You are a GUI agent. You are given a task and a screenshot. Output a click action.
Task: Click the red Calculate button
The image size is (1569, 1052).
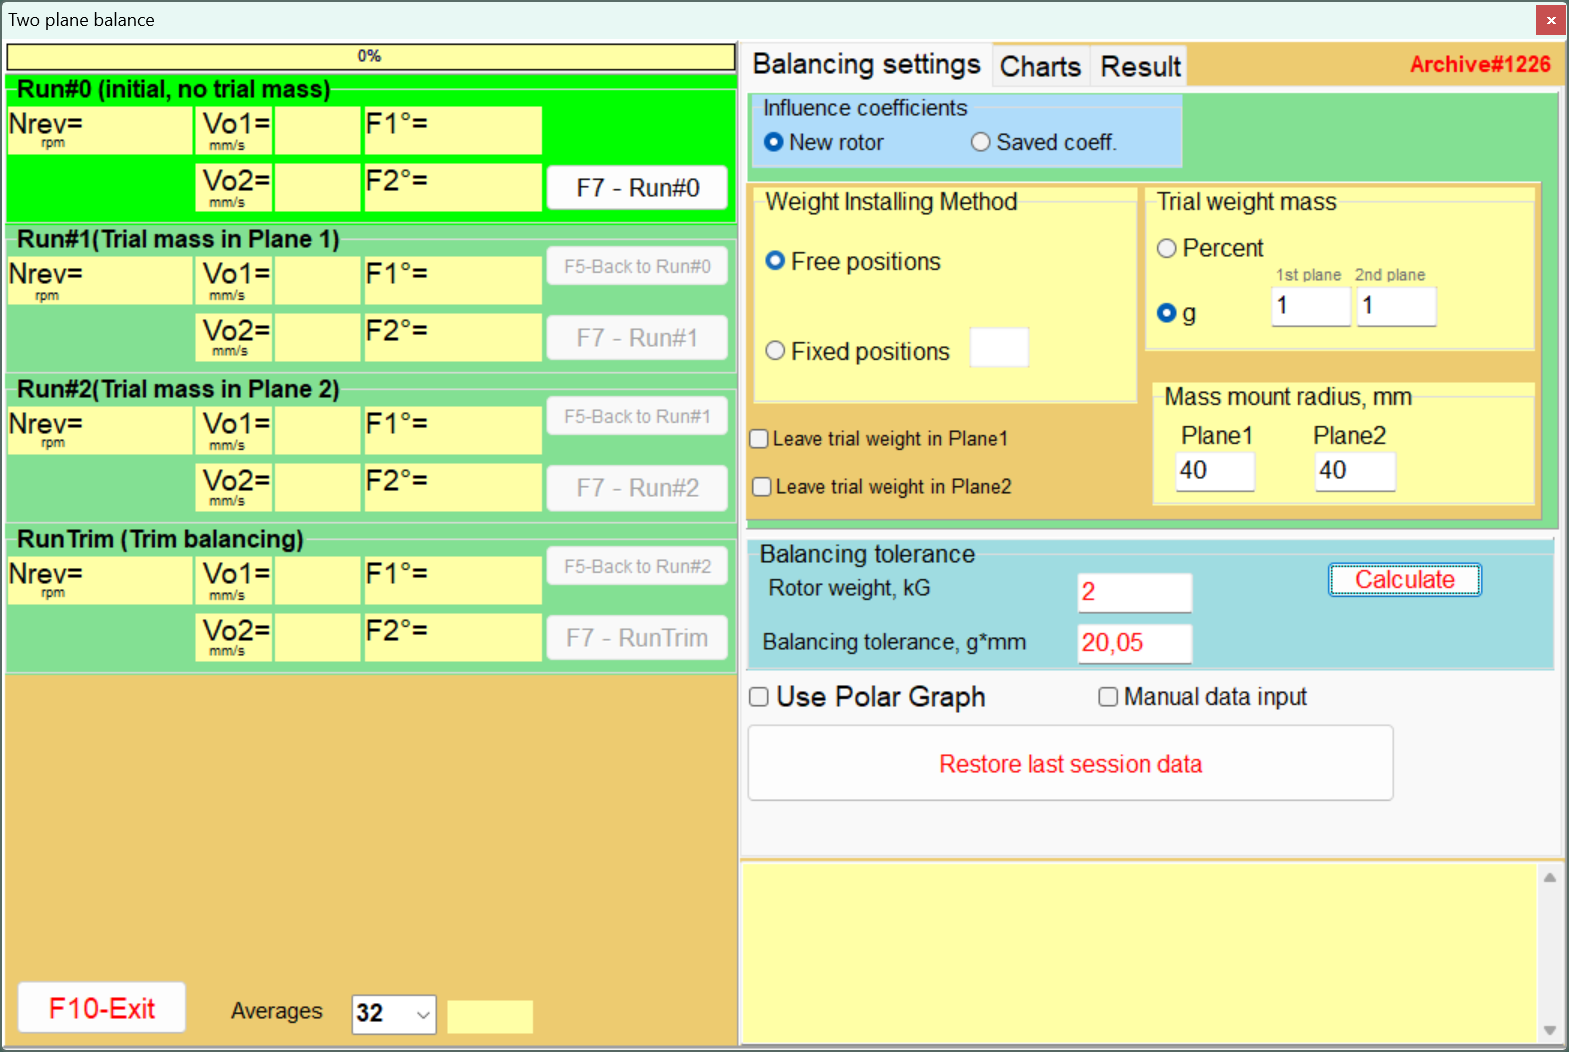click(1403, 580)
